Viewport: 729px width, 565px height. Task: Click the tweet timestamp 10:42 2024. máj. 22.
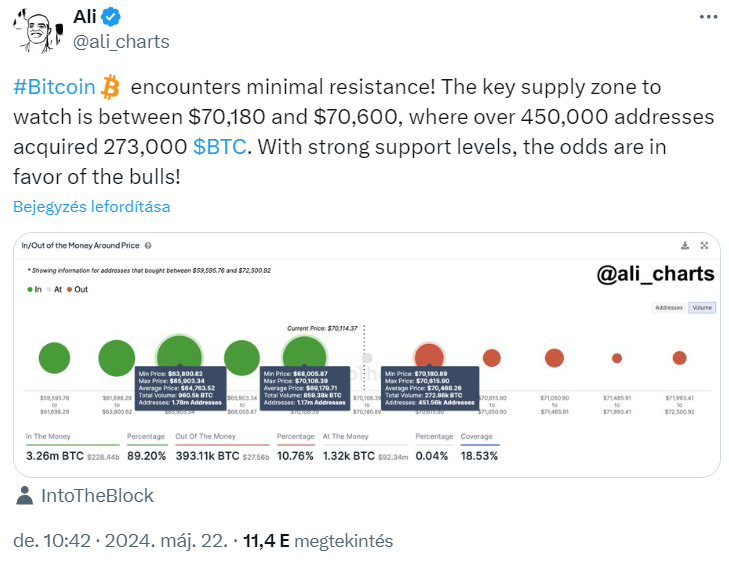tap(120, 541)
